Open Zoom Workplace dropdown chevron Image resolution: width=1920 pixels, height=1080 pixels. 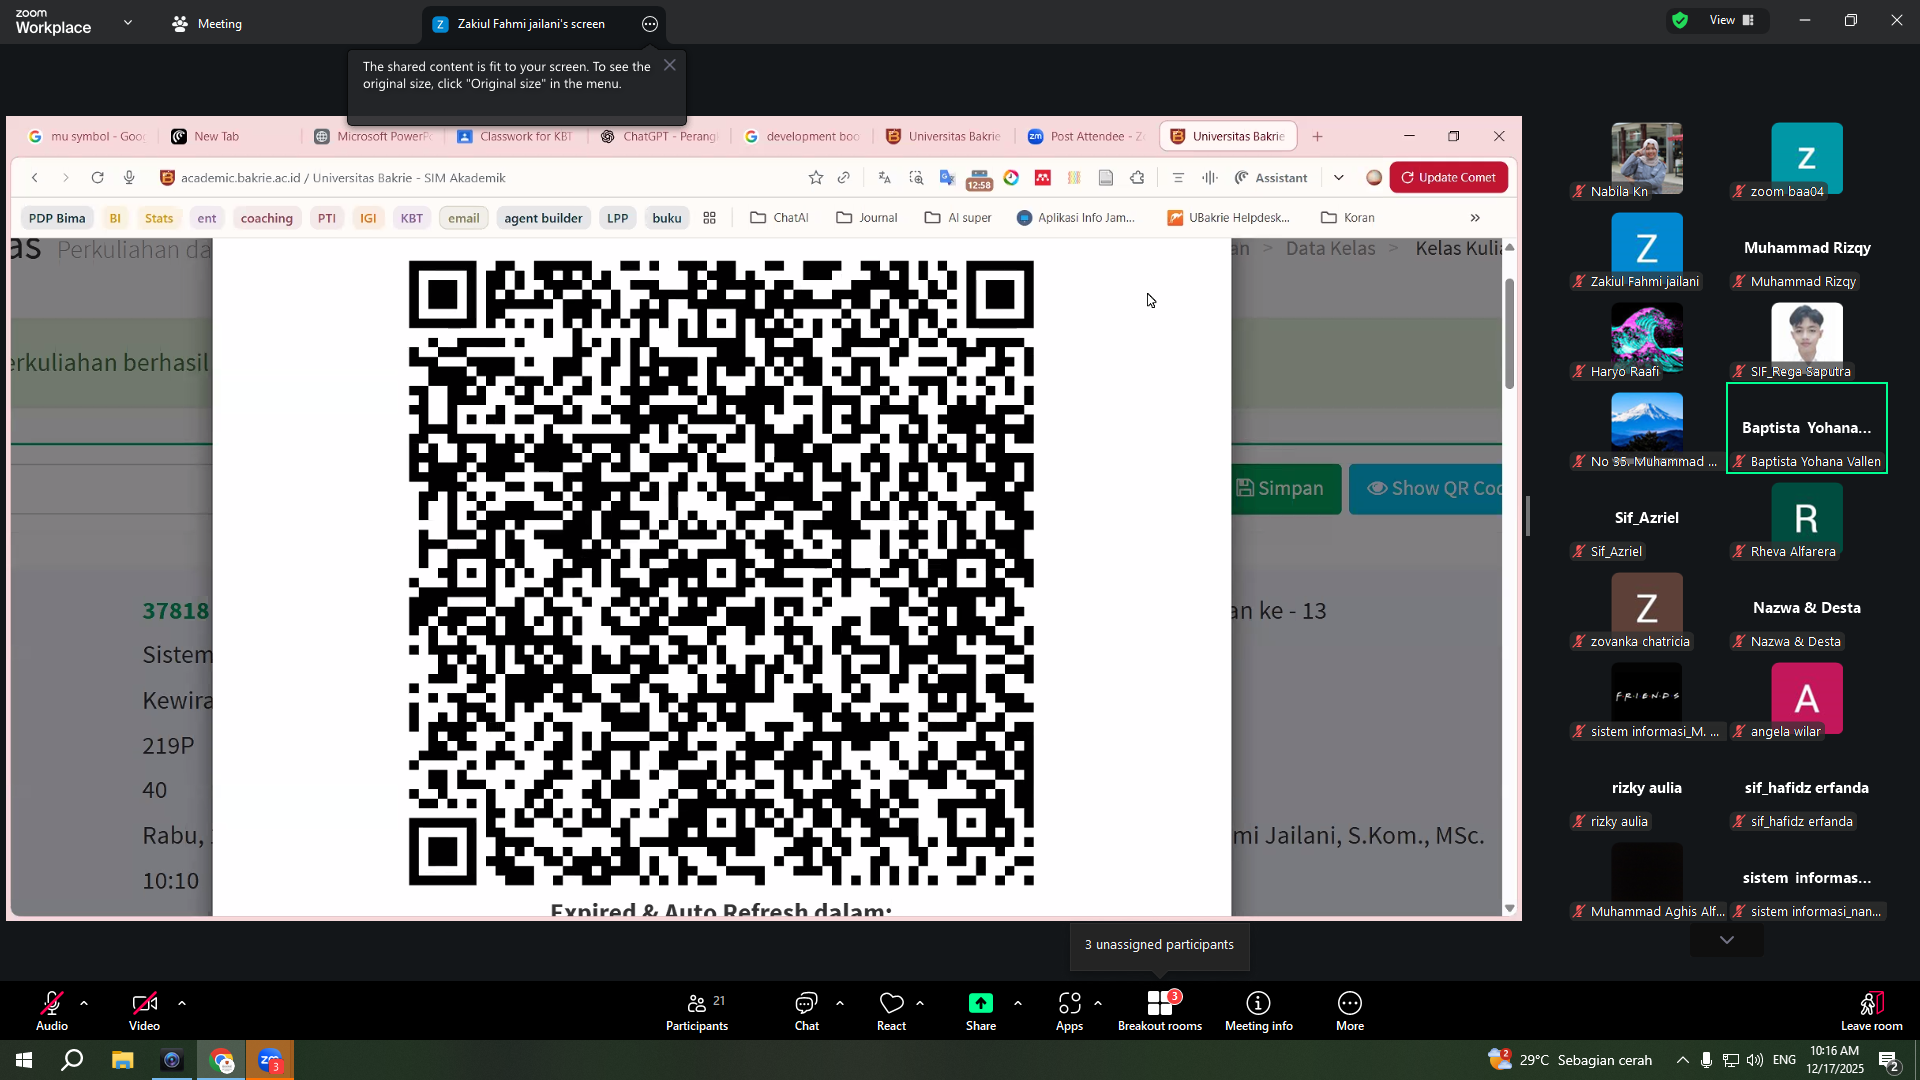128,22
